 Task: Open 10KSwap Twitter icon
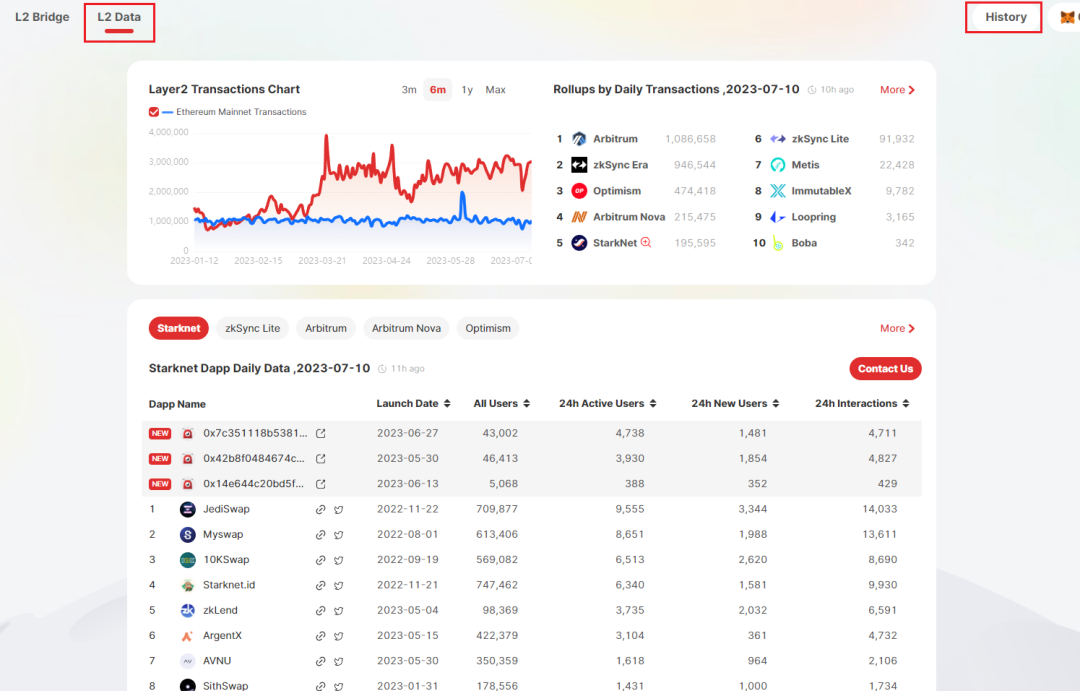(x=339, y=560)
